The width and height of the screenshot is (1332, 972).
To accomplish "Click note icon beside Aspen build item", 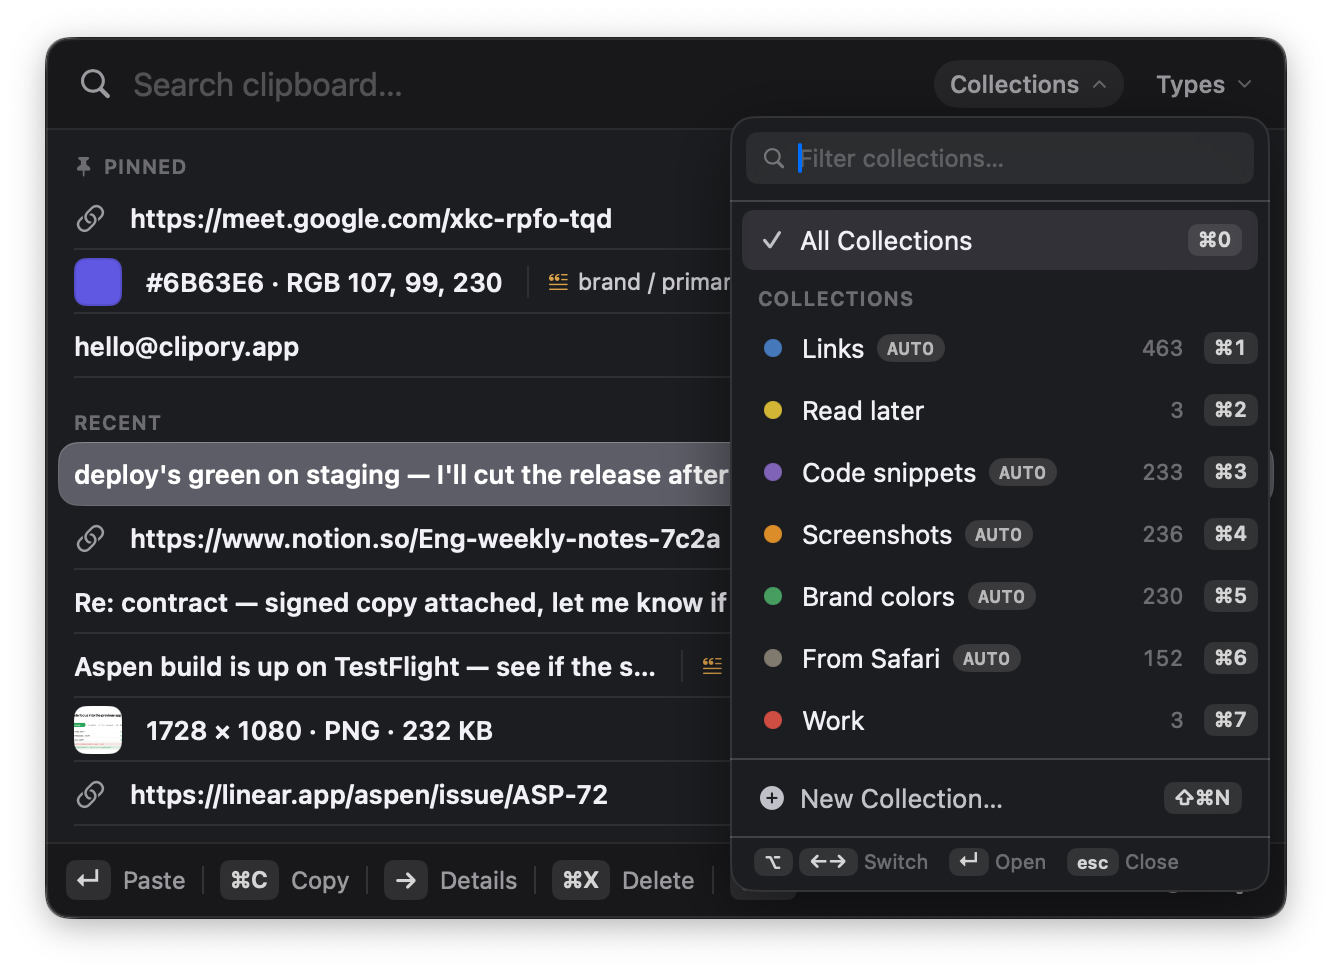I will [x=712, y=666].
